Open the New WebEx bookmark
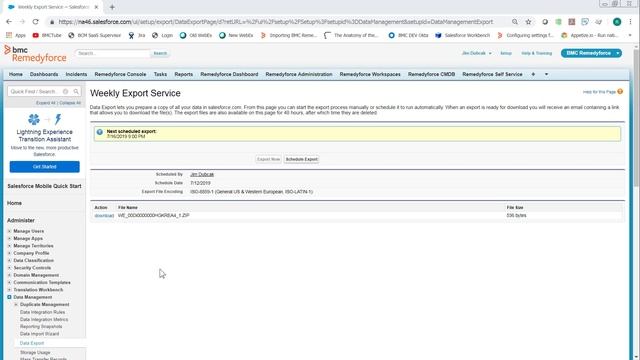Viewport: 640px width, 360px height. 236,36
